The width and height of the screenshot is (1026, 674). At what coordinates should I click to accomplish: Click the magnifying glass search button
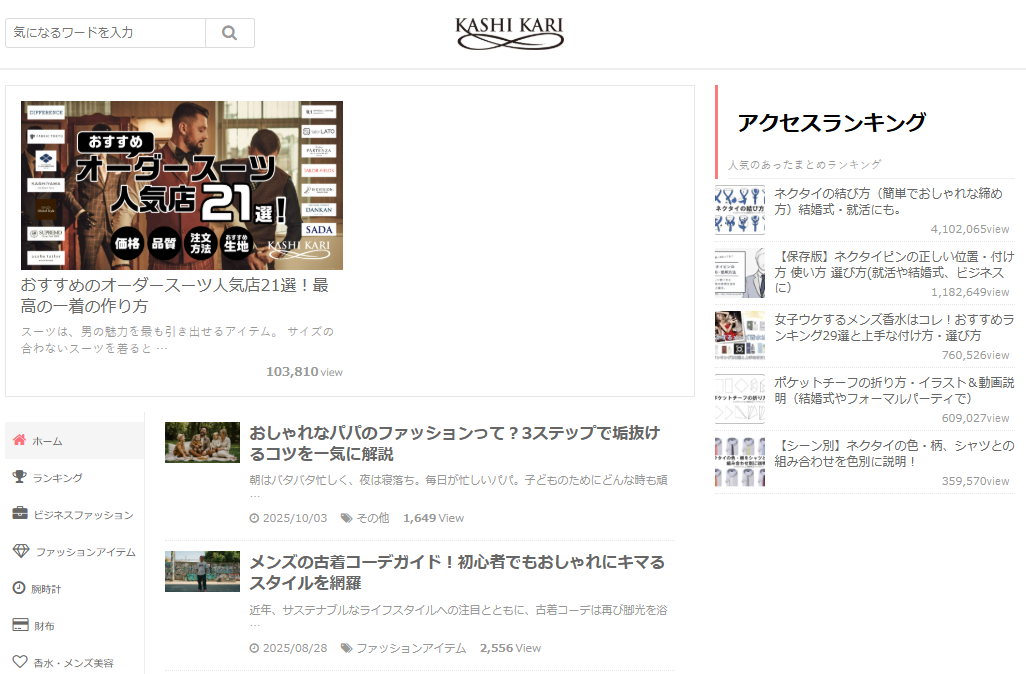click(229, 33)
